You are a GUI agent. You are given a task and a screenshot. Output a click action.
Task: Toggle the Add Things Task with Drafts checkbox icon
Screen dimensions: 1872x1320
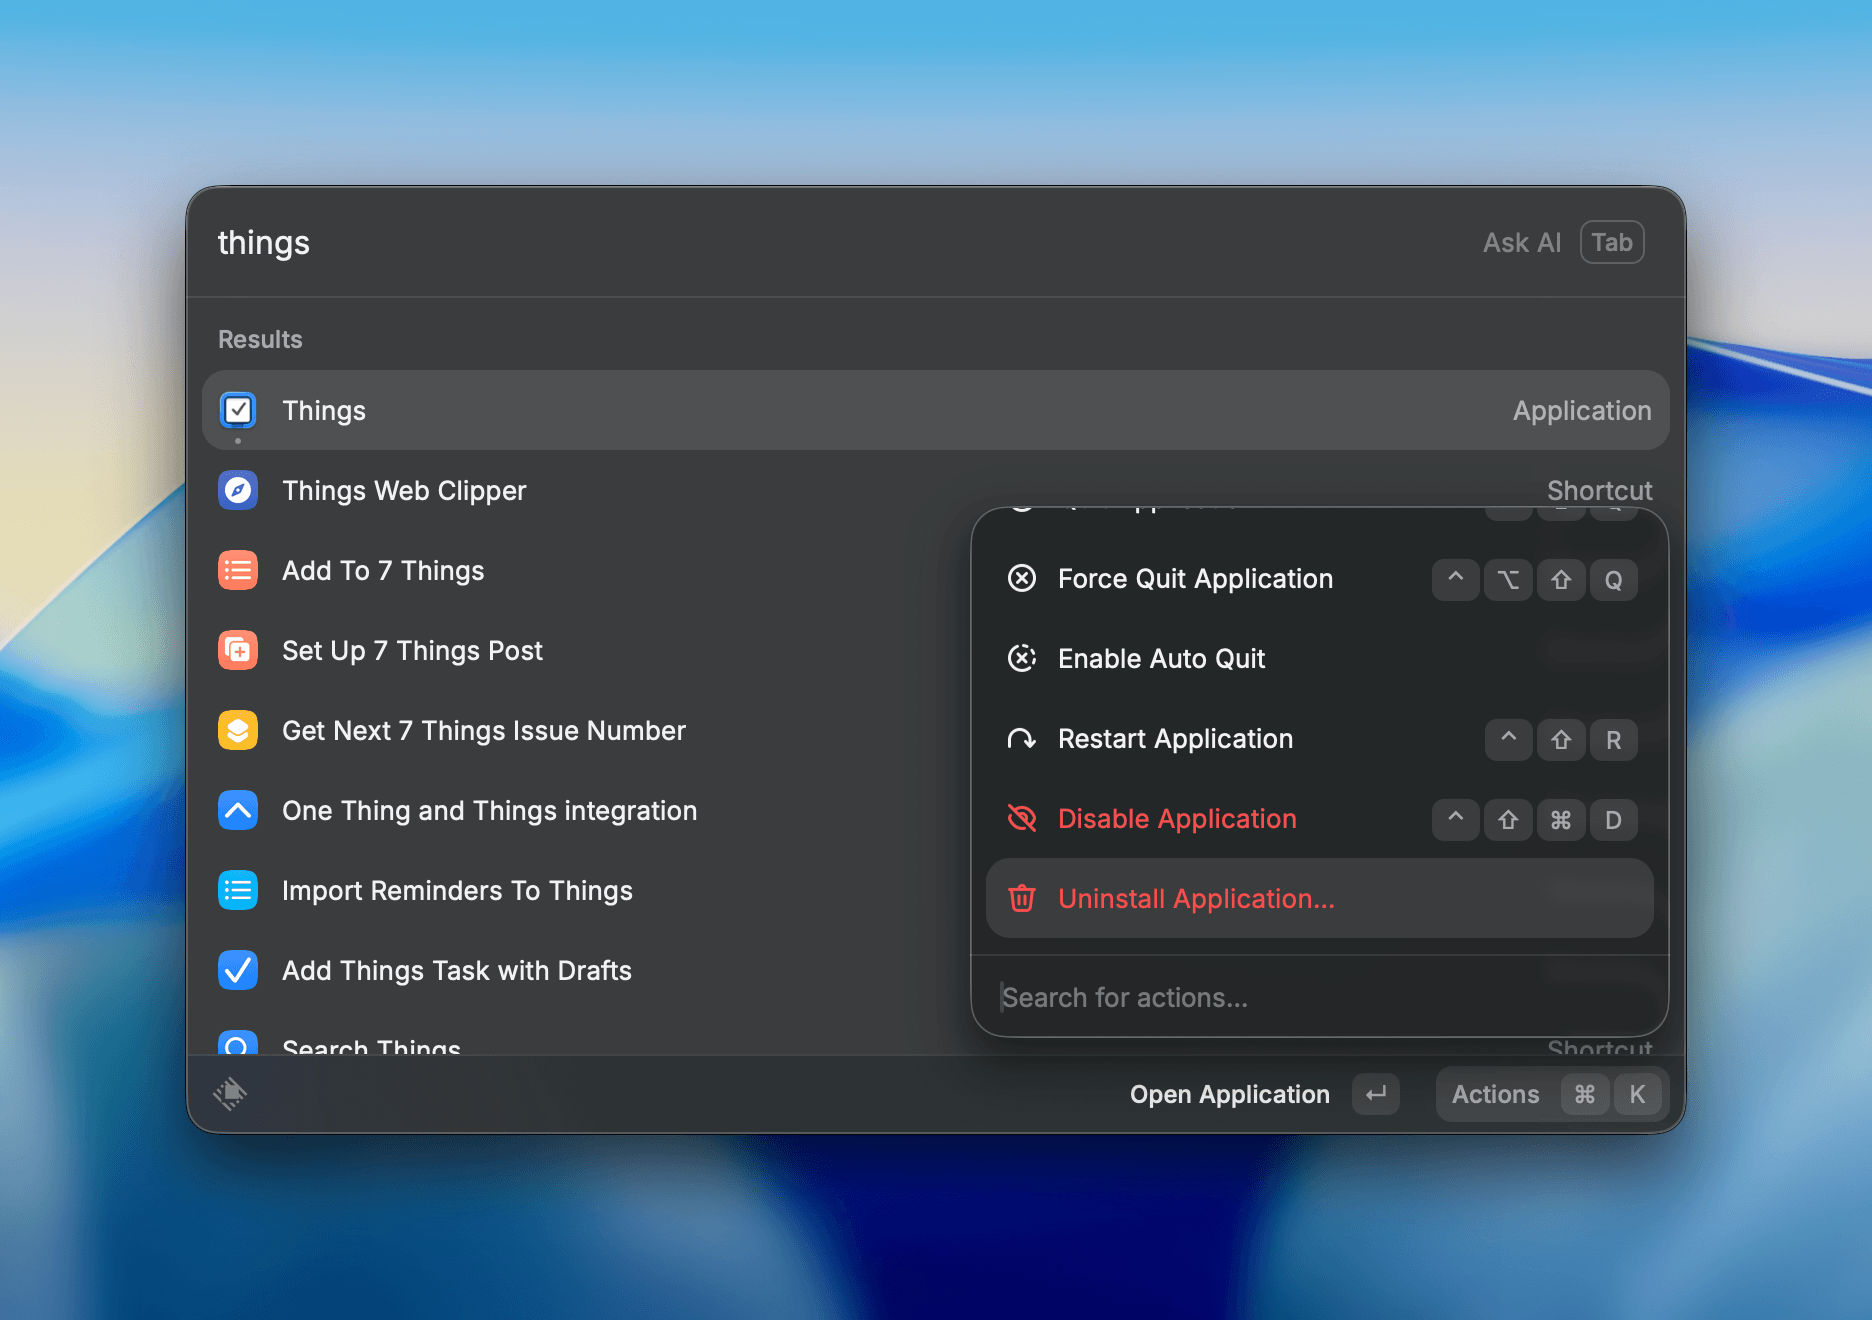coord(237,970)
